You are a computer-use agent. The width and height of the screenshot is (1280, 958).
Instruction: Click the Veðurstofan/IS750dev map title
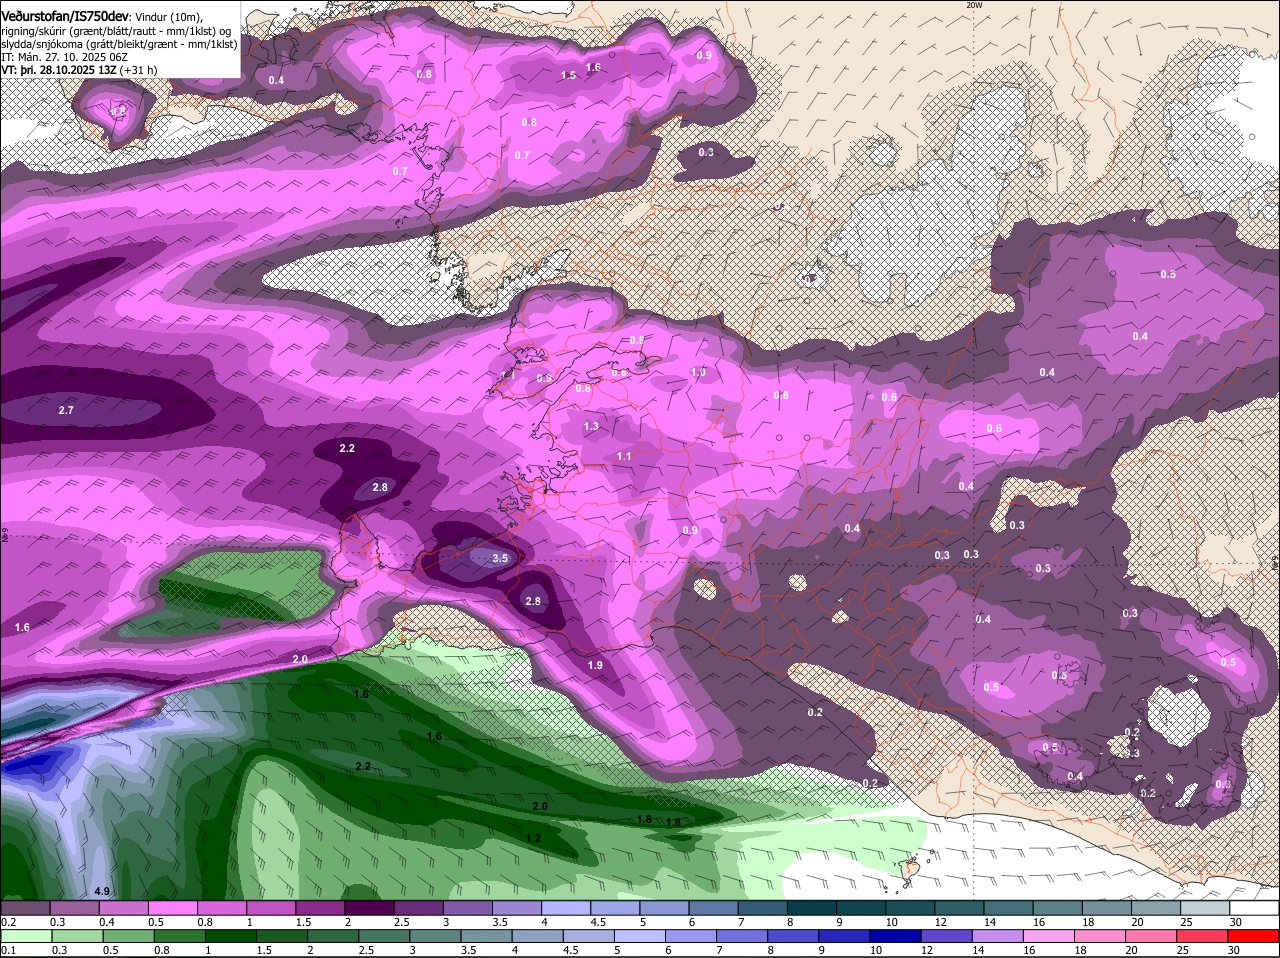click(64, 16)
